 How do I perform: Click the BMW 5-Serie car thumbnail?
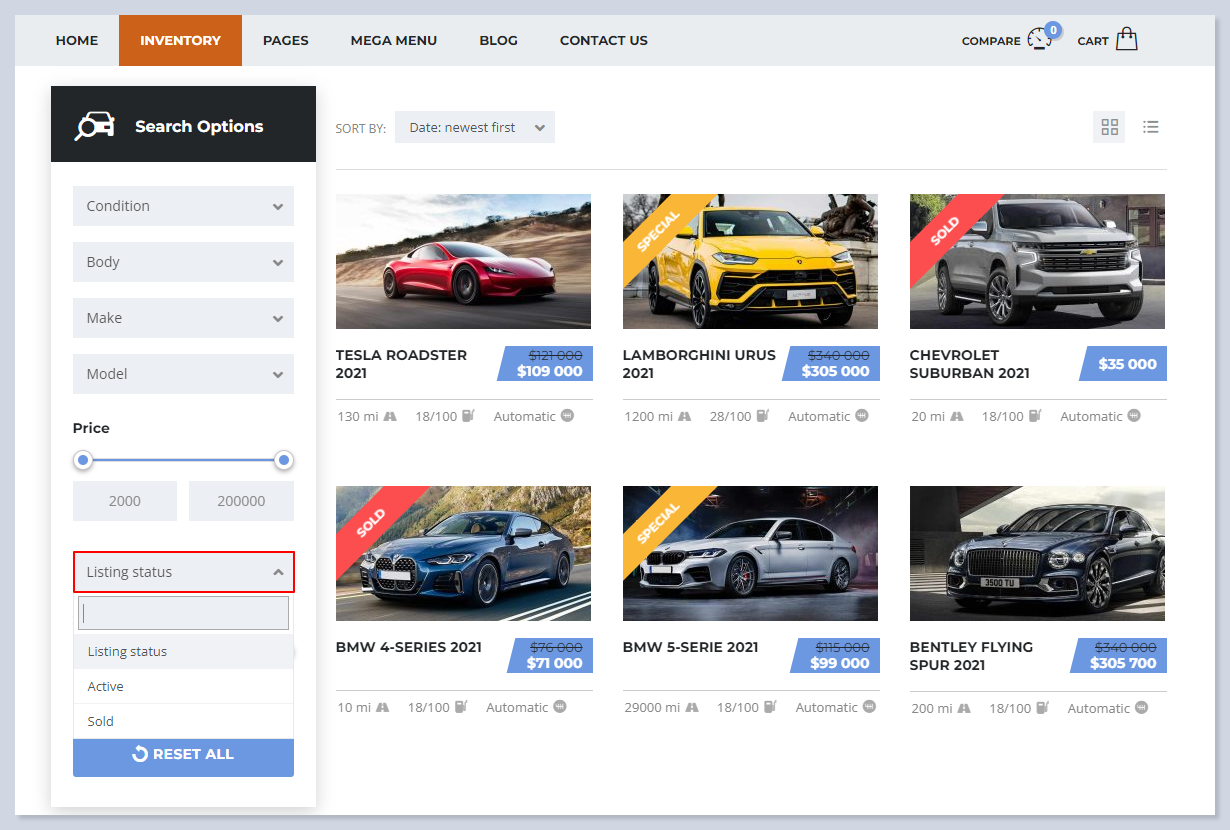(750, 553)
